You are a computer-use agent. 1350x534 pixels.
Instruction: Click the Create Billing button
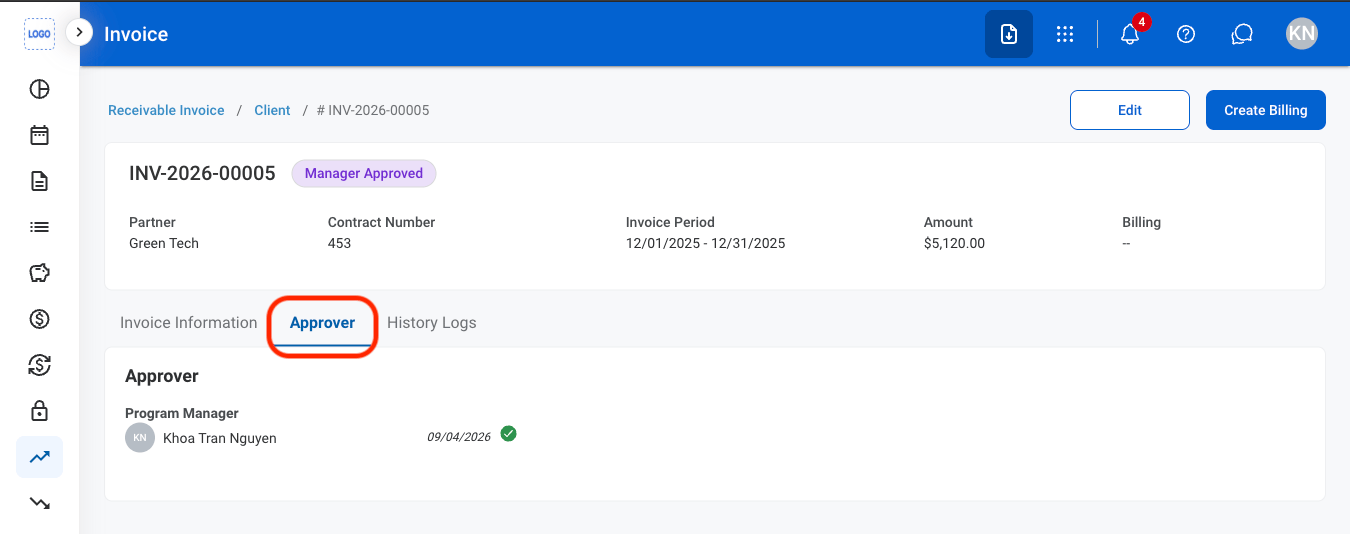[1266, 110]
